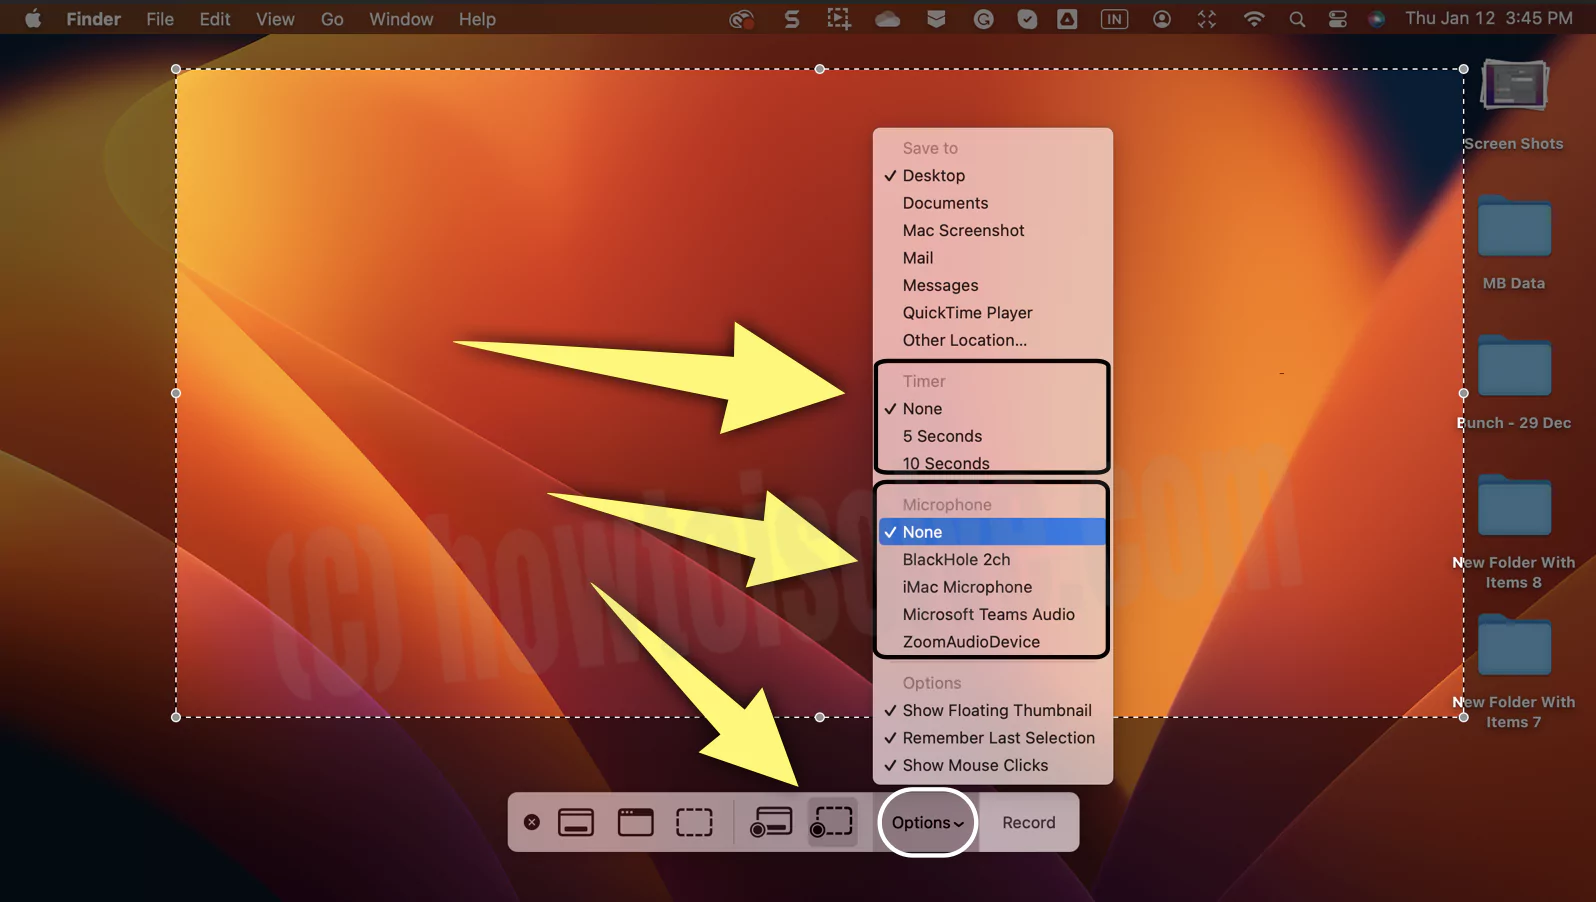
Task: Open the Go menu
Action: [x=332, y=19]
